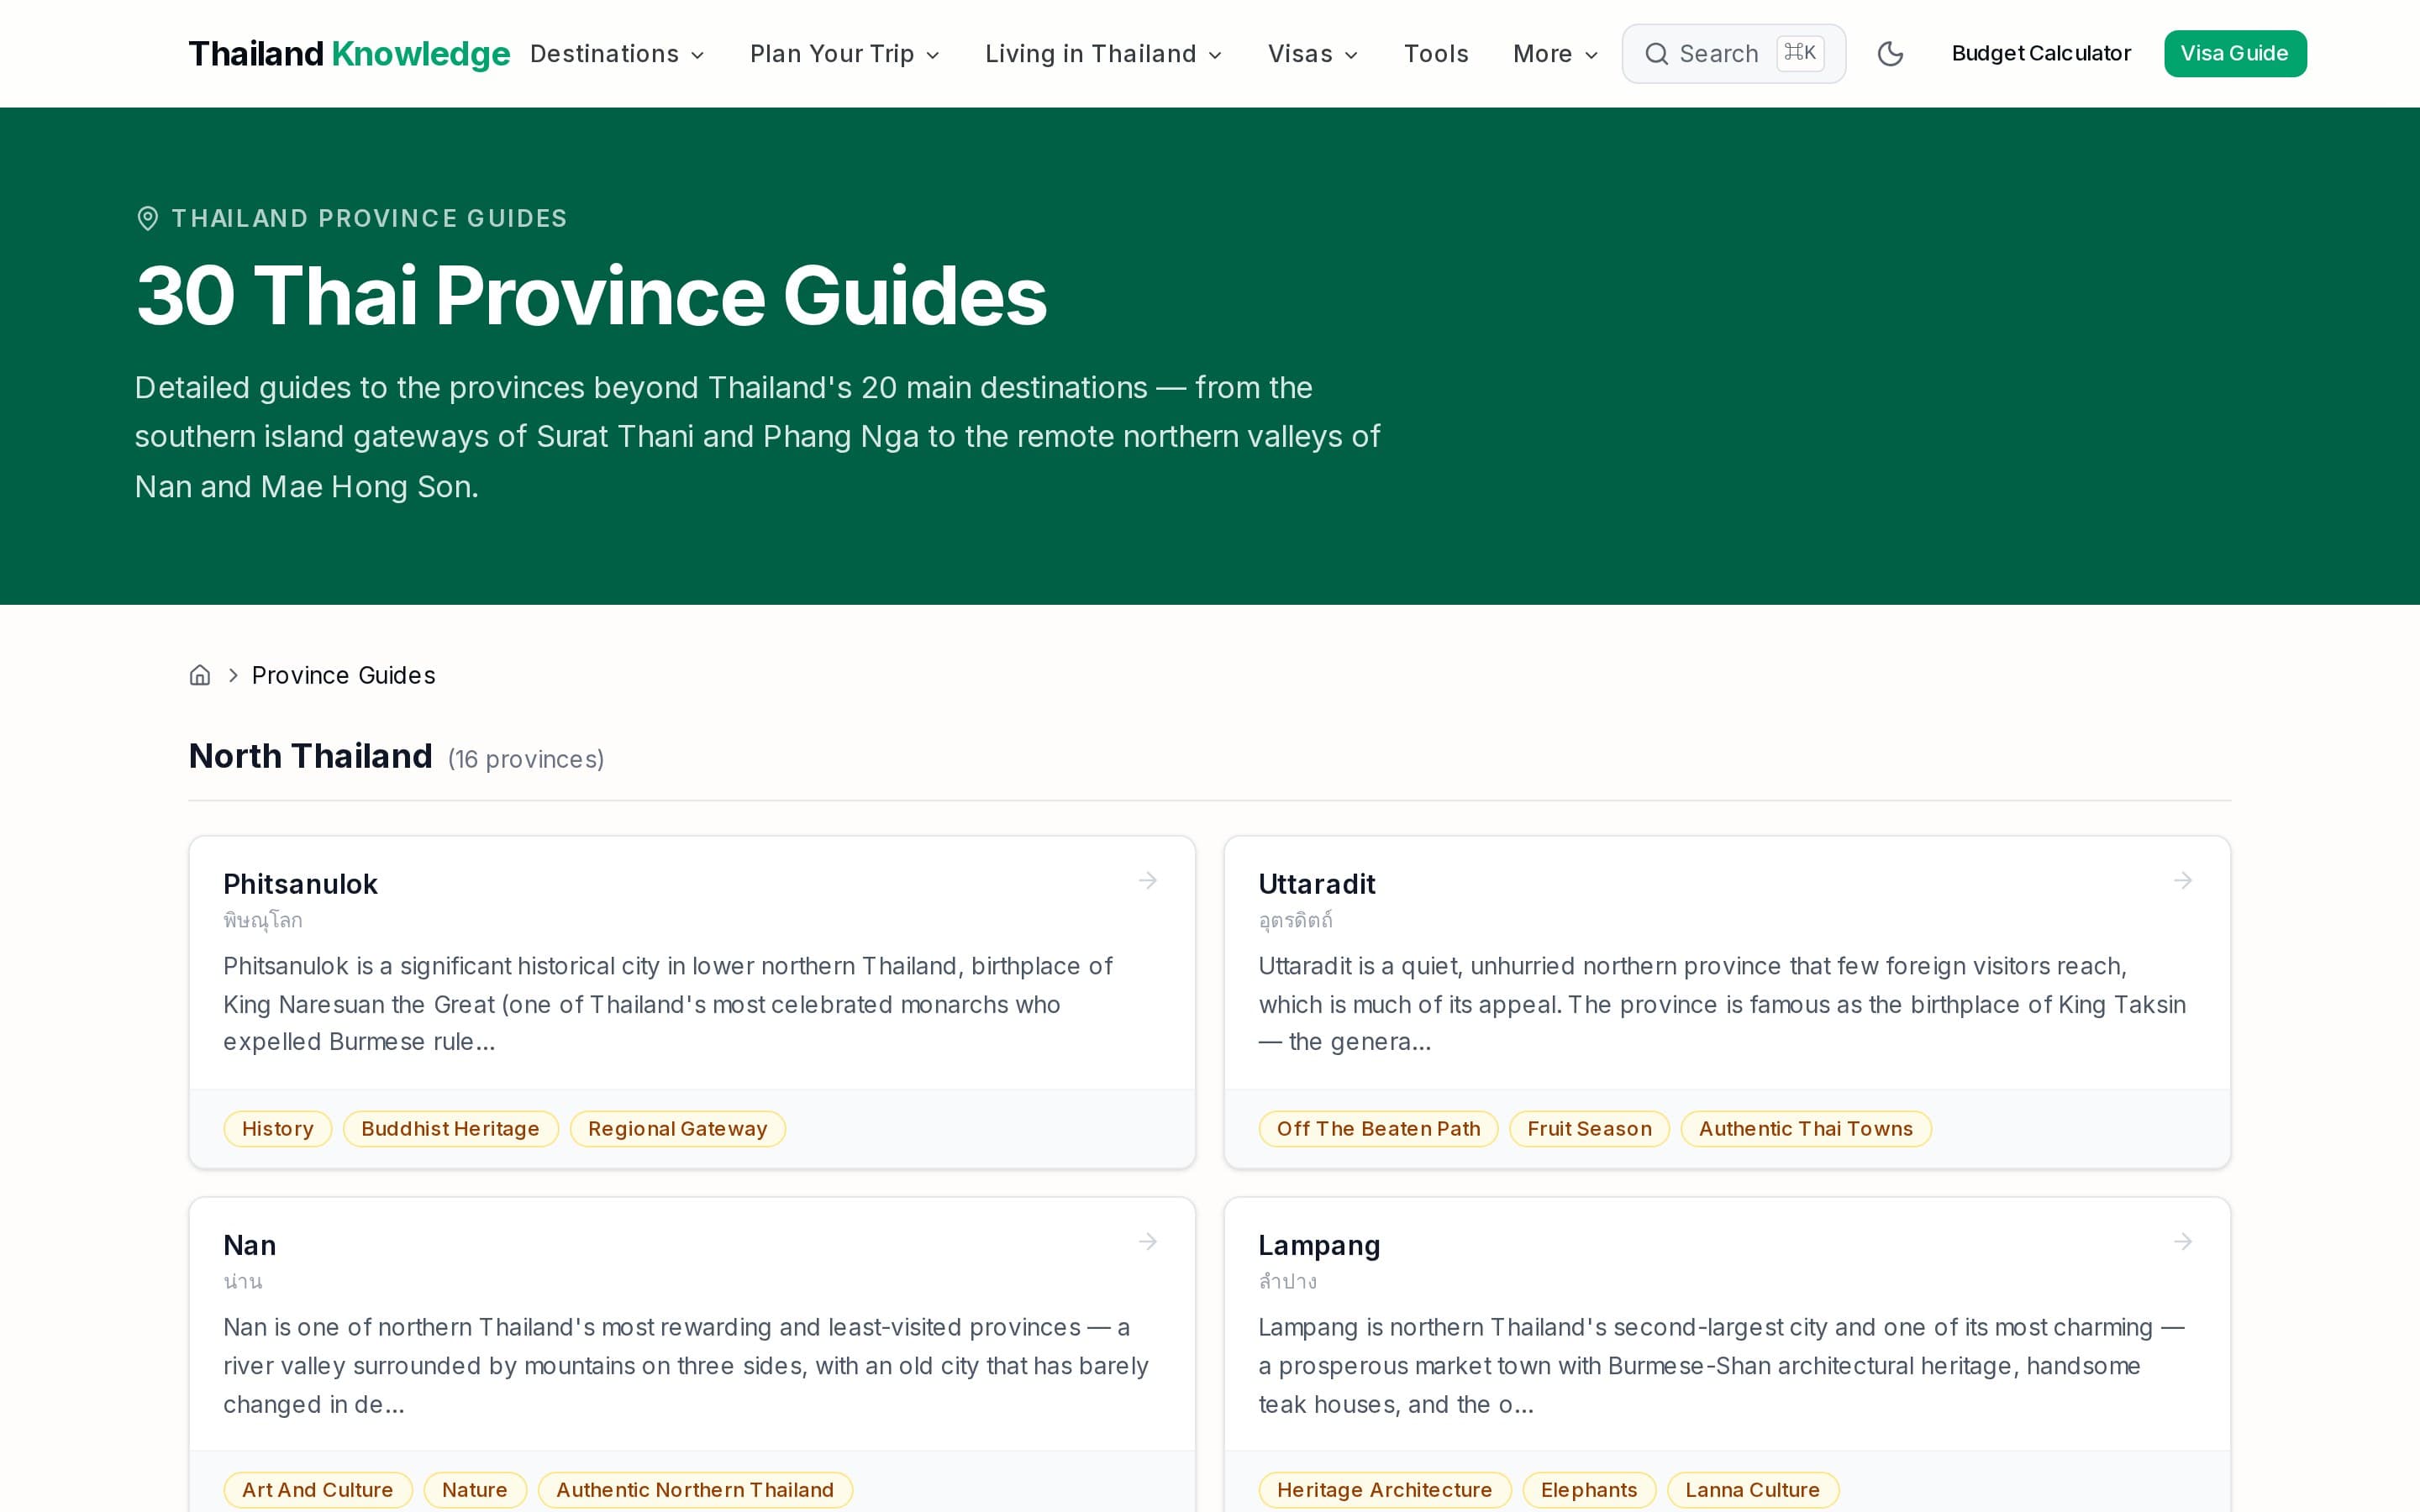
Task: Click the arrow icon on Nan card
Action: pyautogui.click(x=1148, y=1241)
